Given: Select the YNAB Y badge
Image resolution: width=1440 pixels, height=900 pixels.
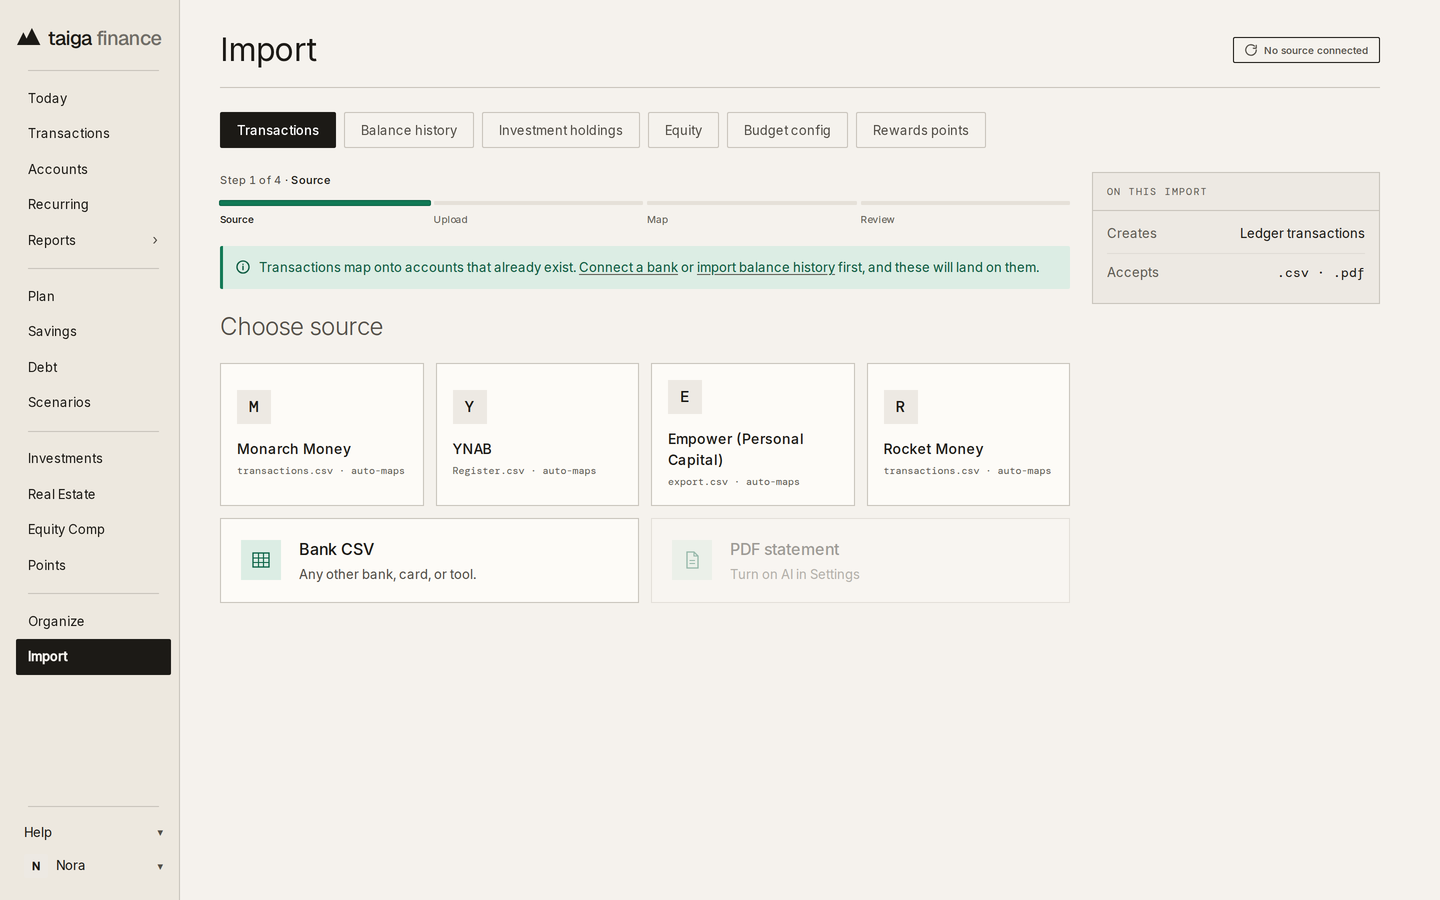Looking at the screenshot, I should pos(470,407).
